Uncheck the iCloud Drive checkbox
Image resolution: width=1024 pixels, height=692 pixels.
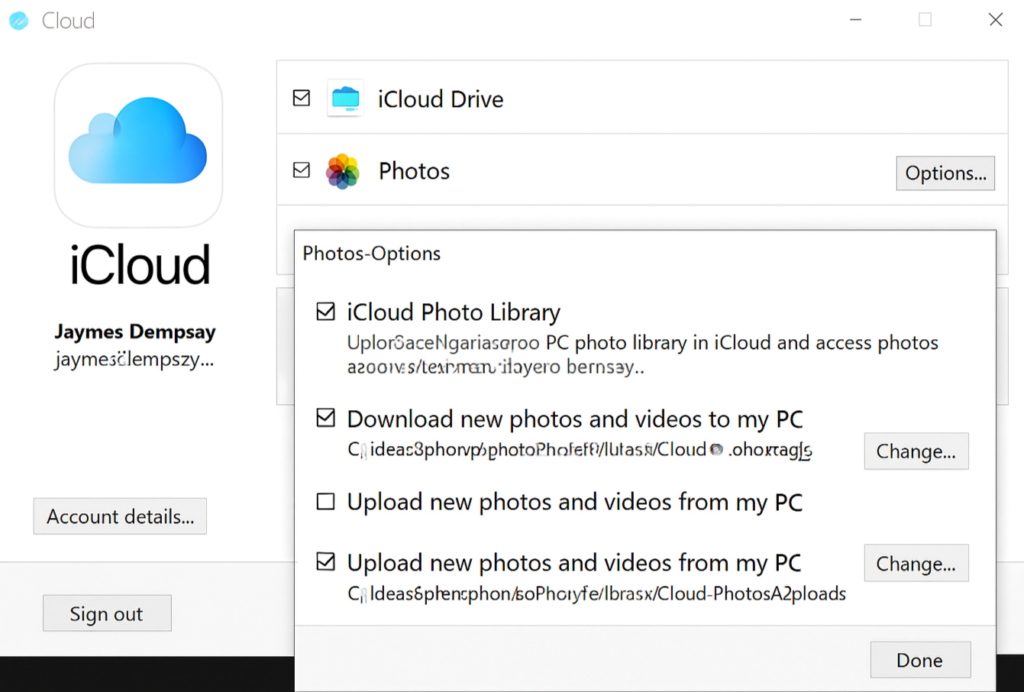point(301,98)
